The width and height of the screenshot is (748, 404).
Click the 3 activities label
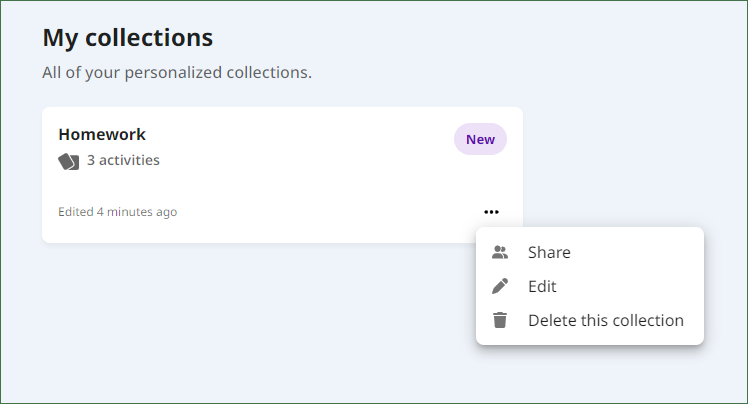click(x=123, y=160)
